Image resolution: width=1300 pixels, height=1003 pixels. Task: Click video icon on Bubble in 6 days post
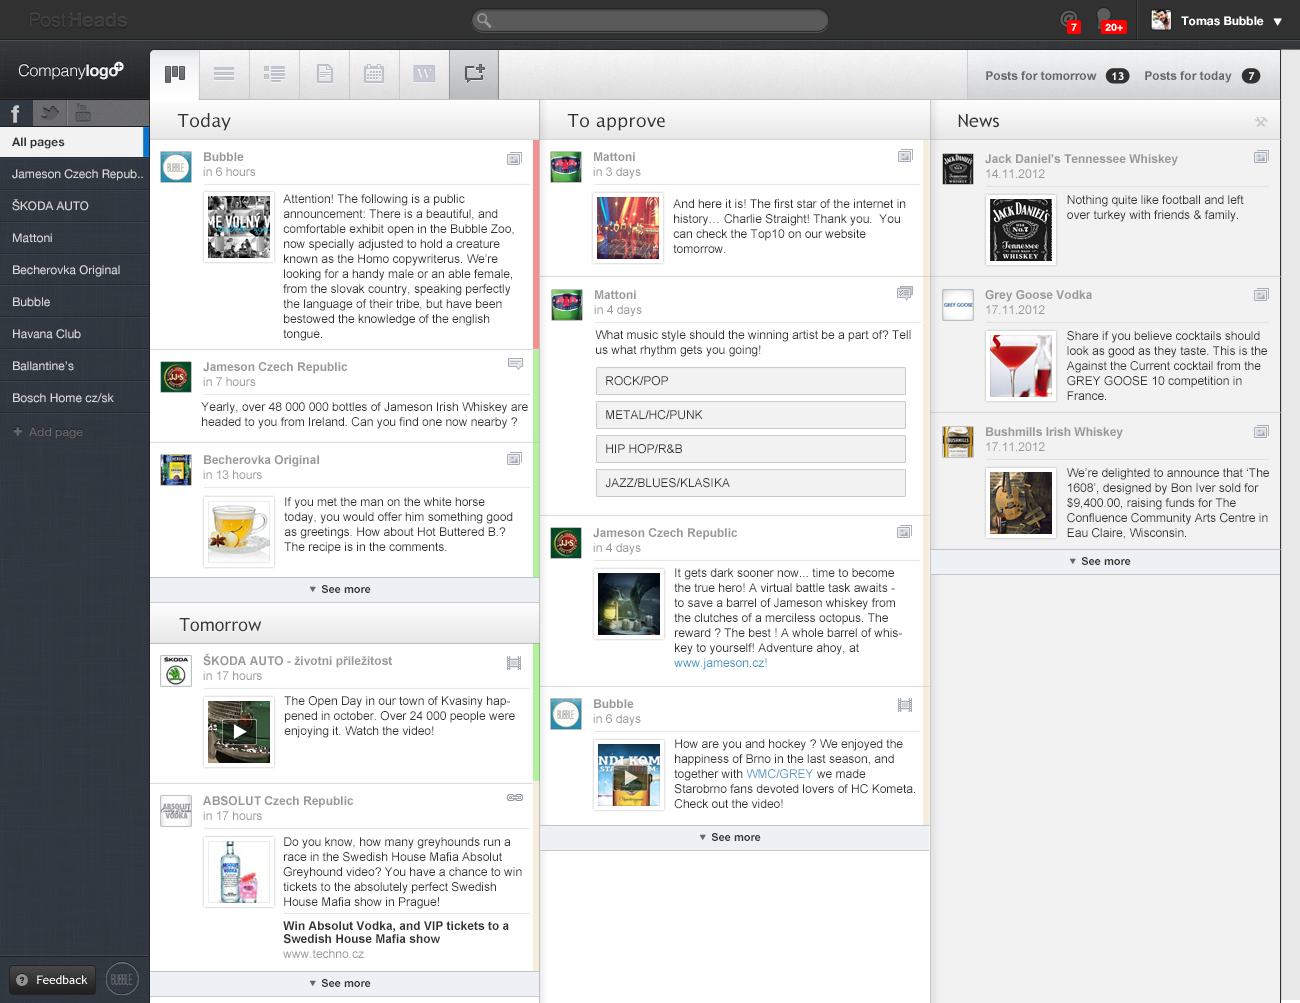point(905,705)
